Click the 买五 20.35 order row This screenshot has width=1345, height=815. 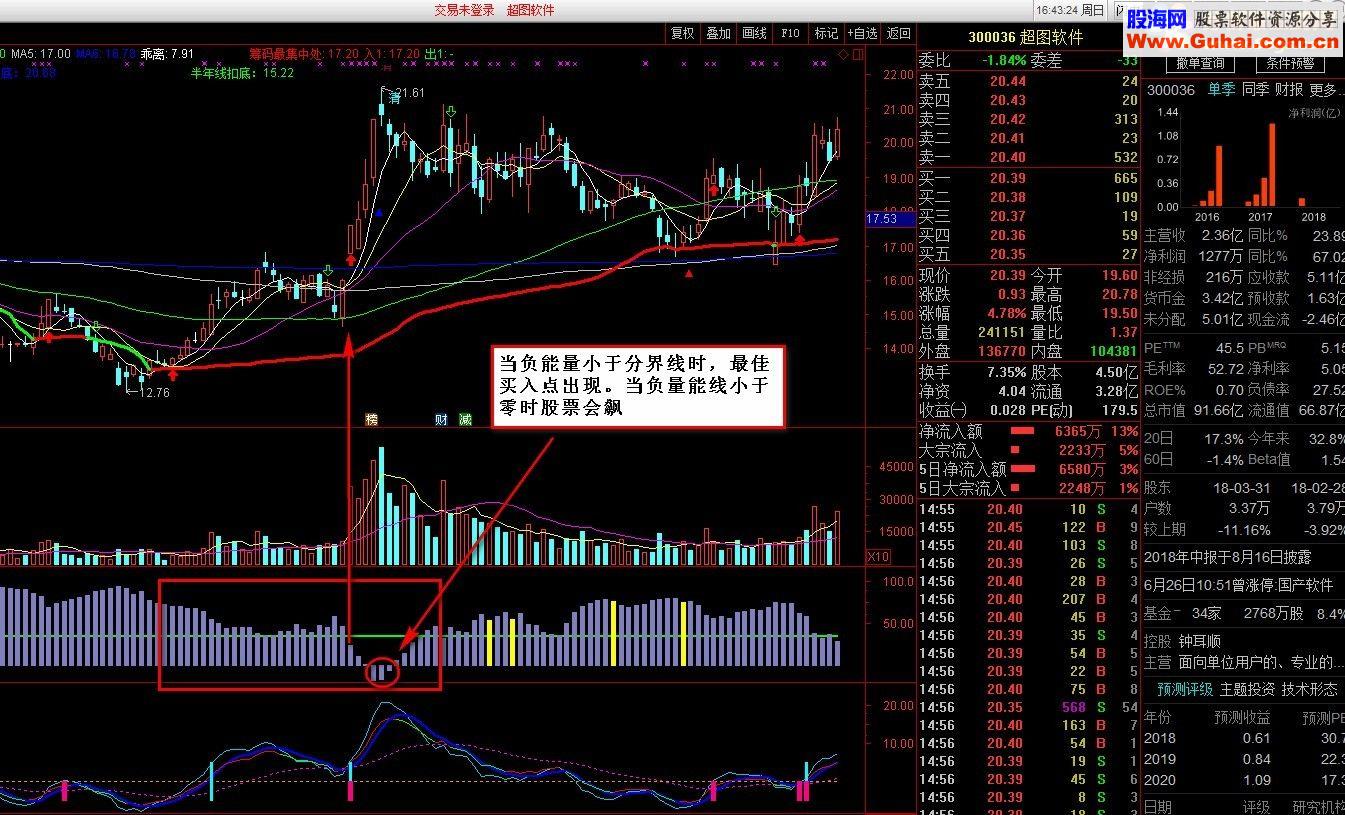[1028, 254]
